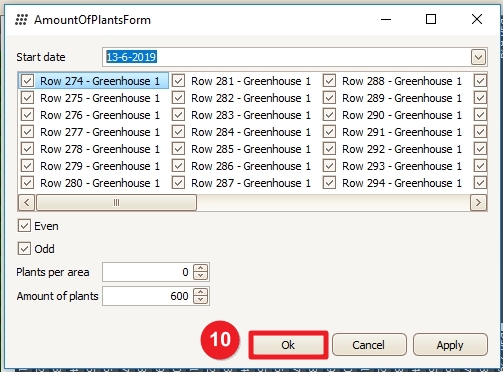This screenshot has height=372, width=503.
Task: Click the horizontal scrollbar thumb
Action: pyautogui.click(x=116, y=202)
